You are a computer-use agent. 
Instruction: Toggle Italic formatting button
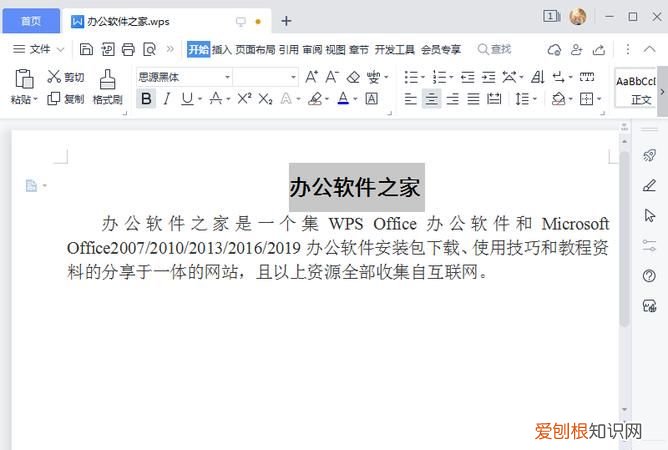click(167, 99)
